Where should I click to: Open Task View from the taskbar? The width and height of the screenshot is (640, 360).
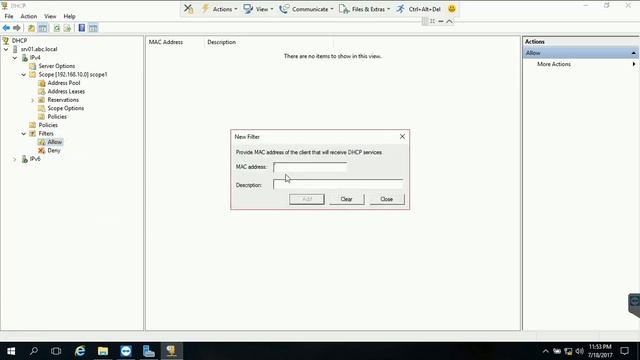(x=56, y=351)
